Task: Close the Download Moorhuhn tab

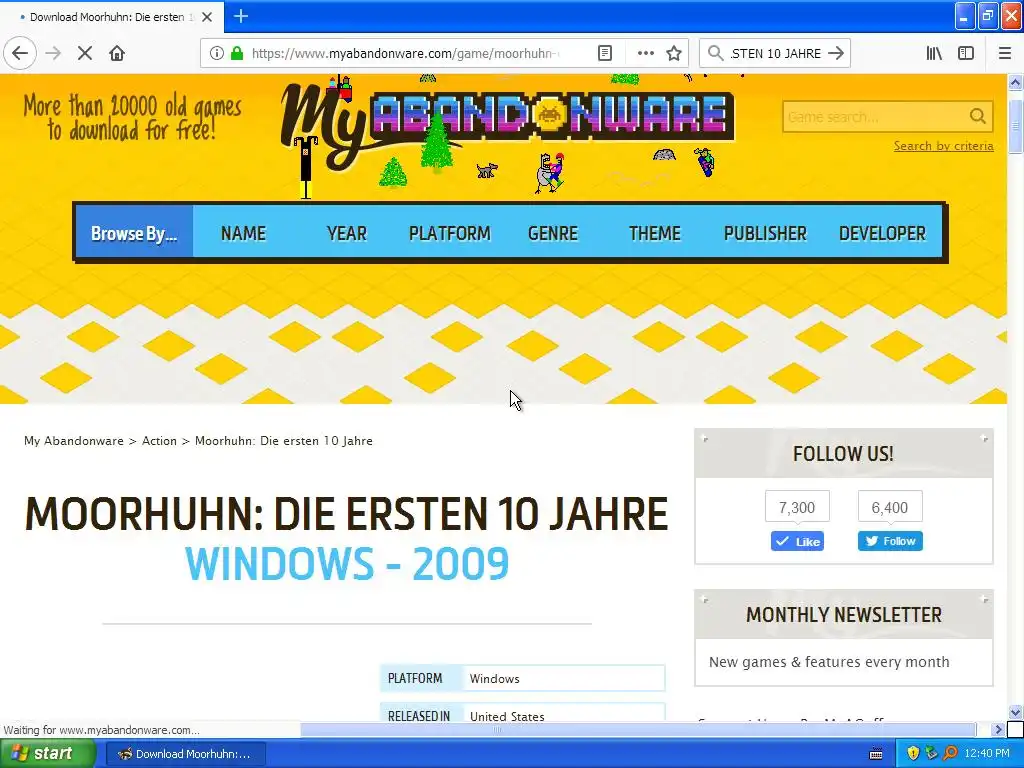Action: [x=207, y=17]
